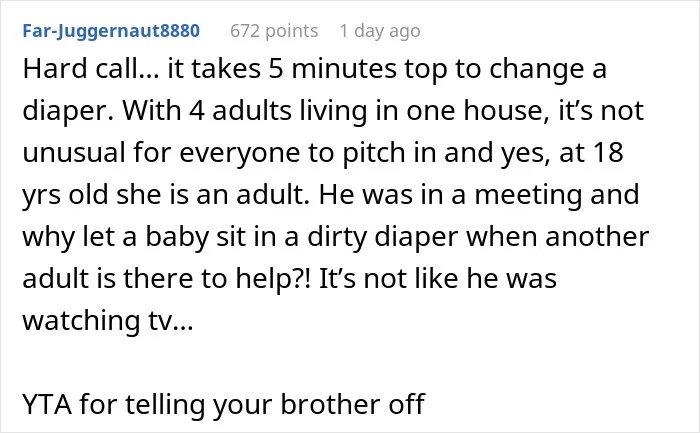Click the word 'points' beside 672
The width and height of the screenshot is (700, 433).
click(292, 31)
